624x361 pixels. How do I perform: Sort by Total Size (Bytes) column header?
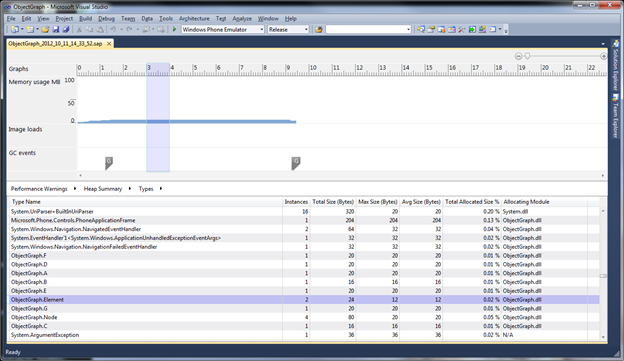(x=333, y=202)
